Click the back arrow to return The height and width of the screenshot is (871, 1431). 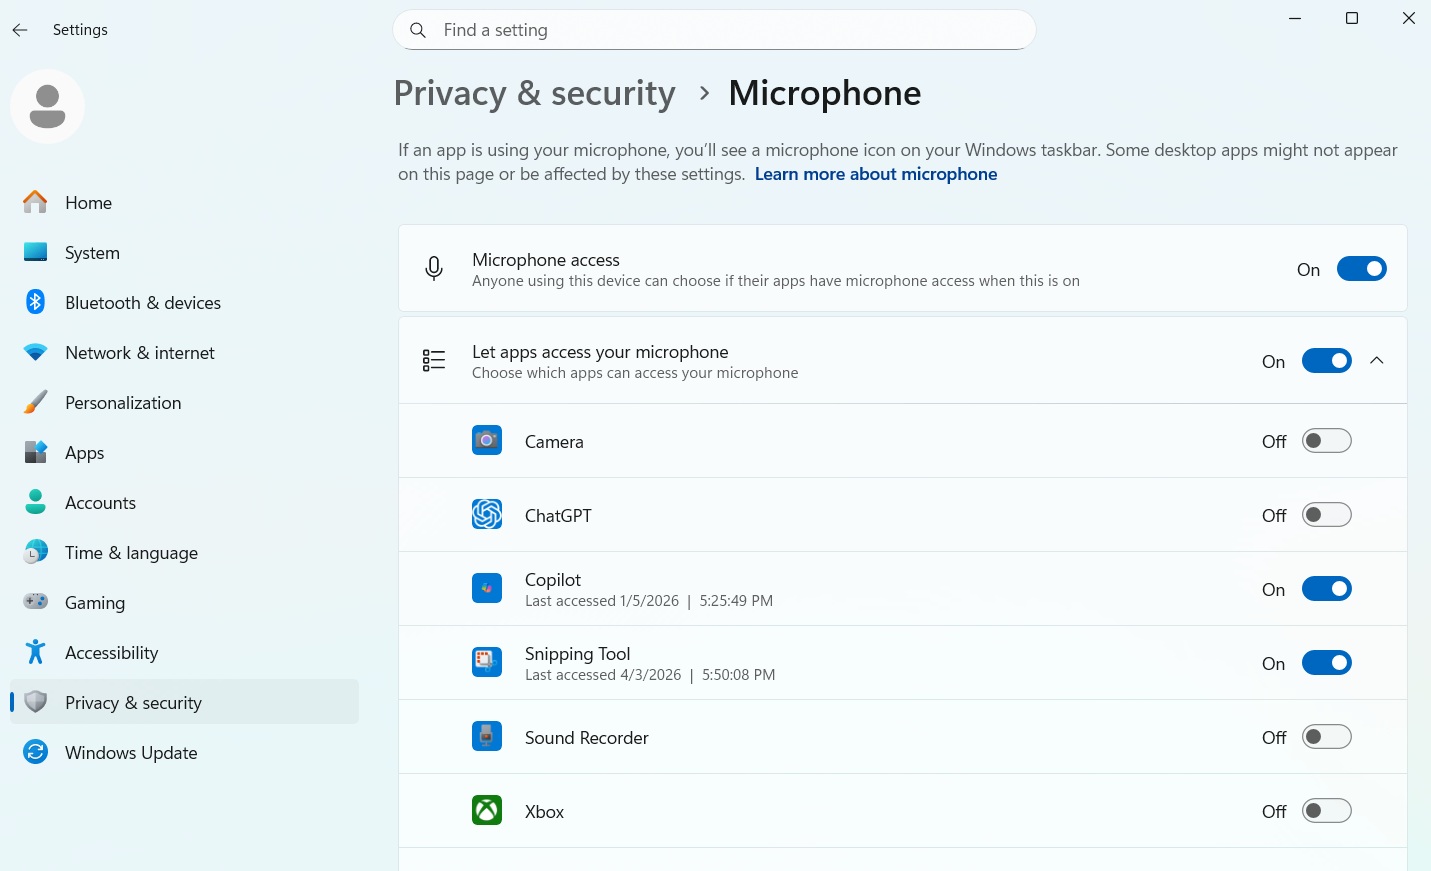(x=20, y=29)
